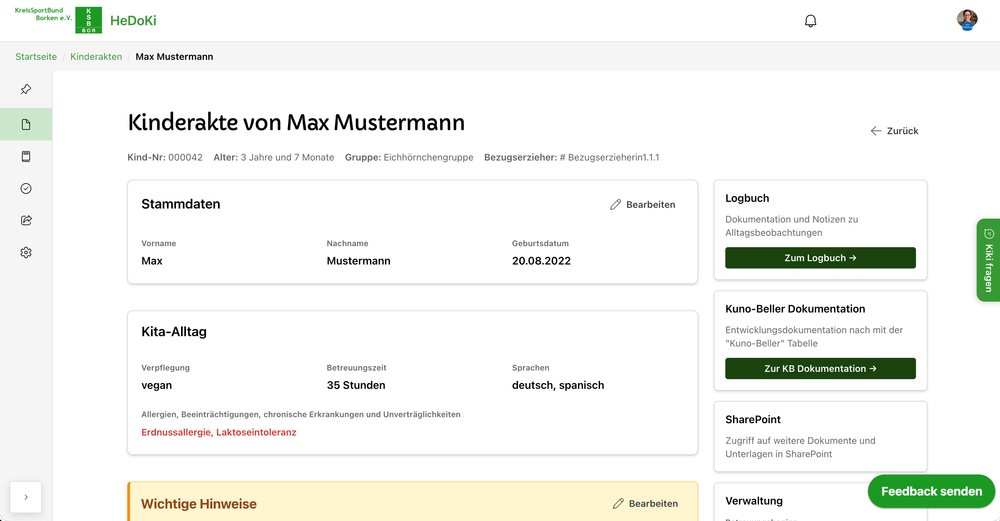Click the HeDoKi app title
This screenshot has height=521, width=1000.
133,20
